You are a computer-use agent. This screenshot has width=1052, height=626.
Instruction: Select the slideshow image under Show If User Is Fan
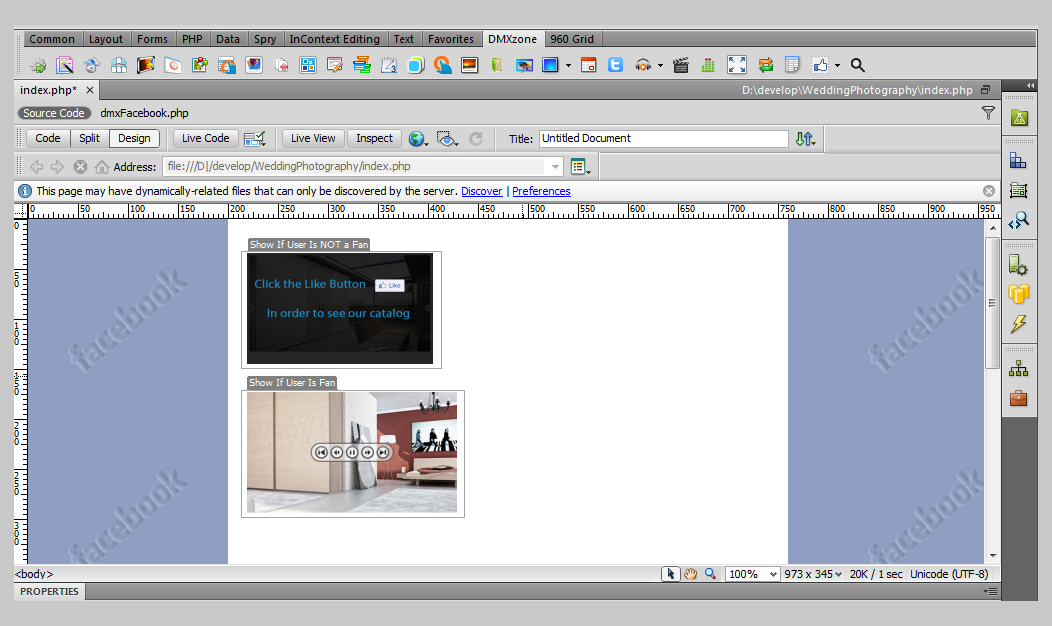click(352, 453)
